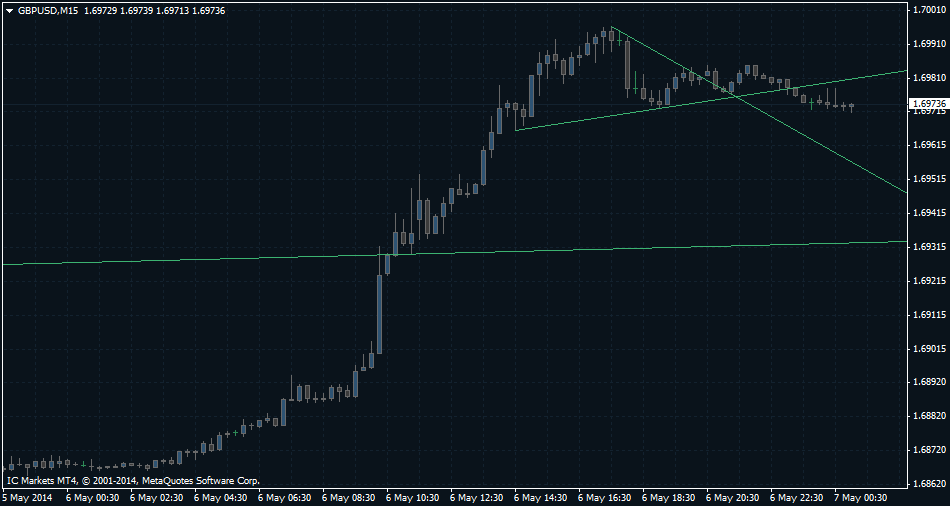Click the highest candle at the chart peak
This screenshot has height=506, width=950.
pyautogui.click(x=611, y=35)
